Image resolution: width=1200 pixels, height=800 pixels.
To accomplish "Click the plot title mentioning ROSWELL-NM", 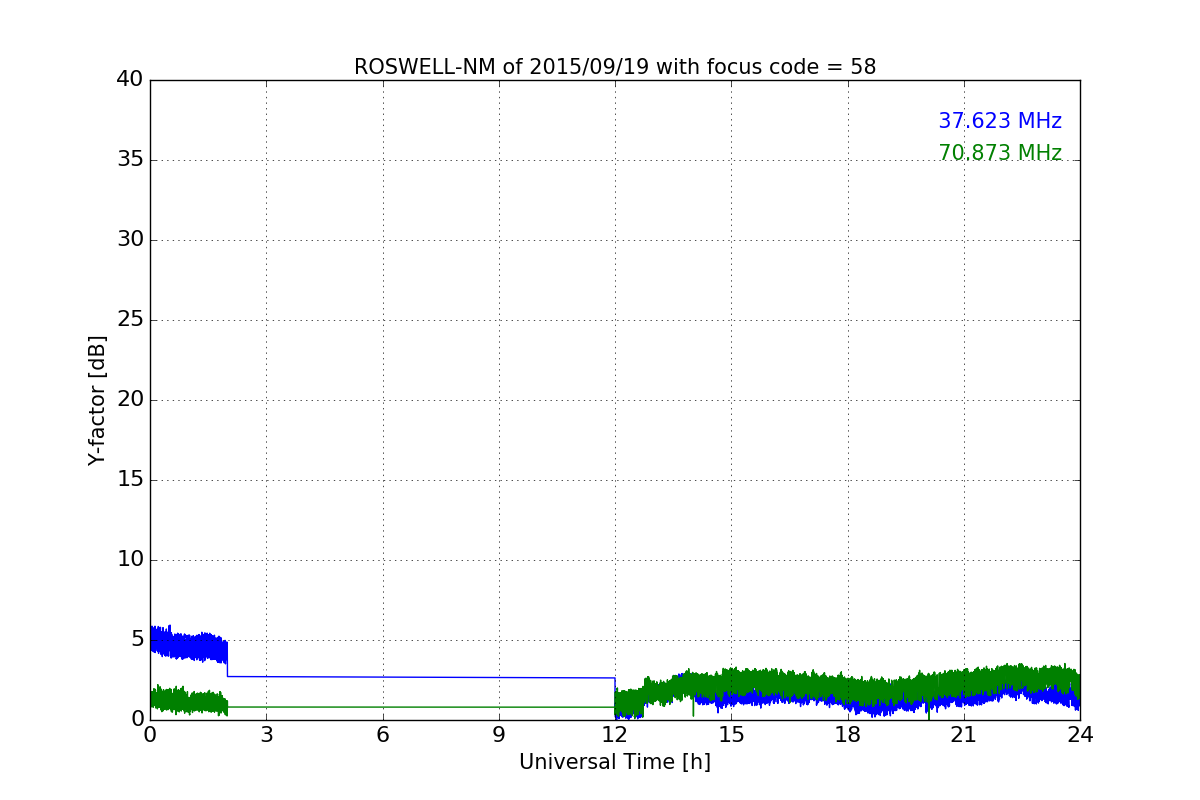I will coord(615,67).
